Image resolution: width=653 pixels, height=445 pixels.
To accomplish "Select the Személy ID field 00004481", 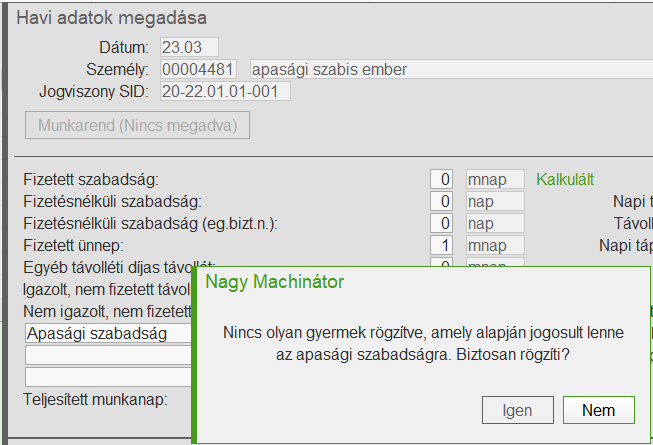I will click(198, 69).
